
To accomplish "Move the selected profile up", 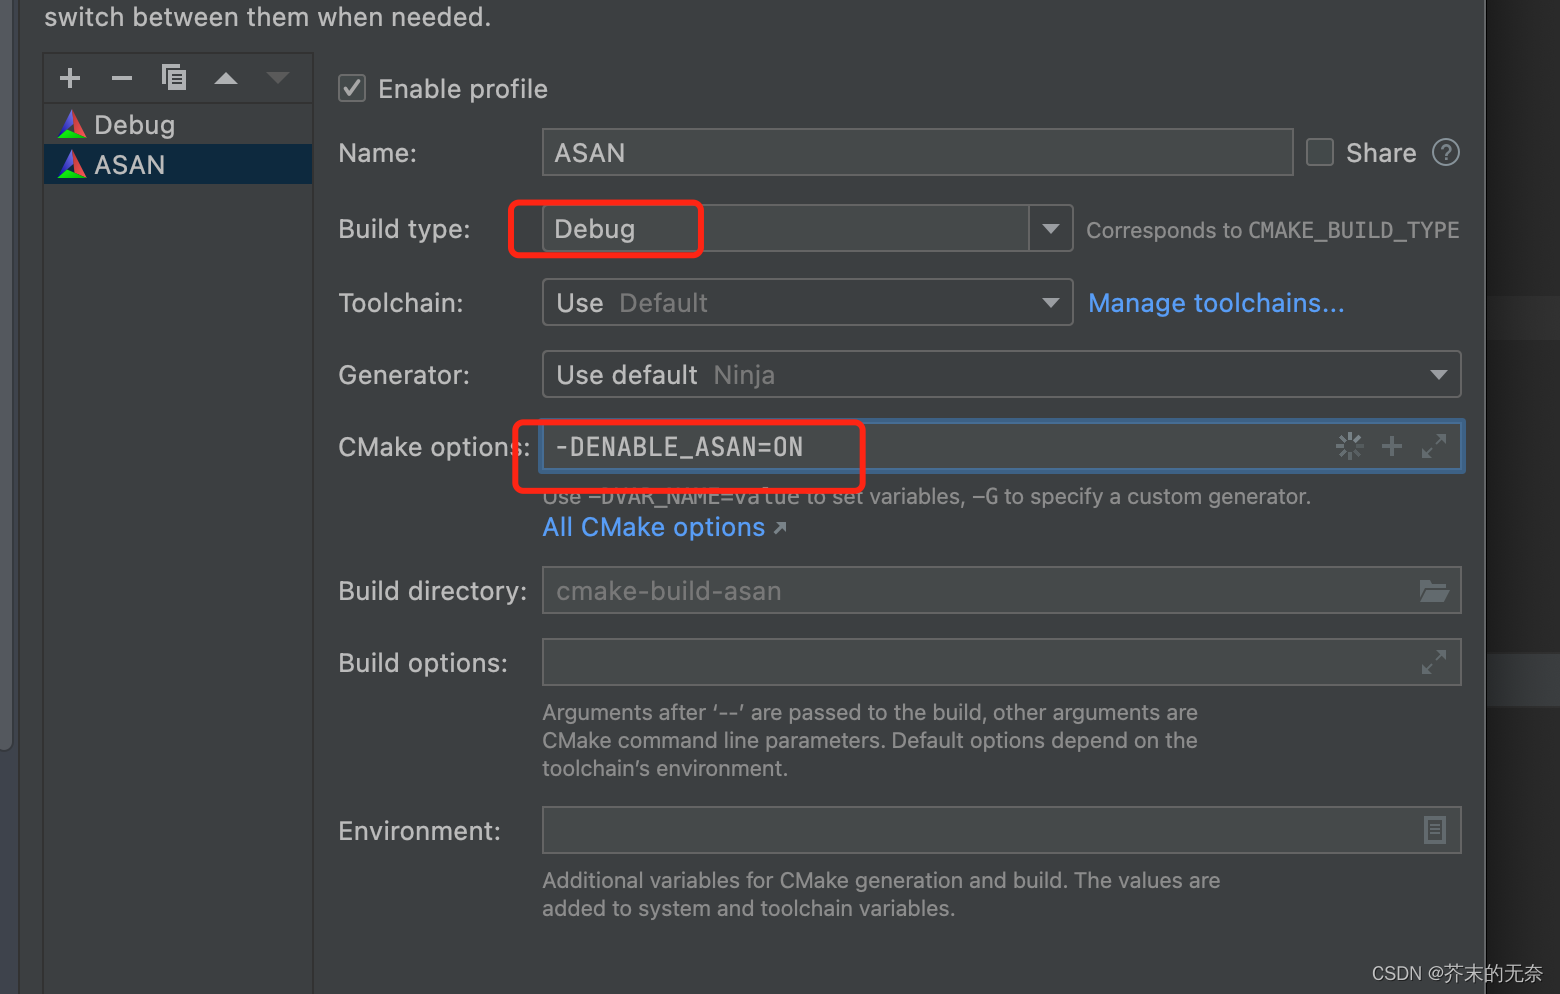I will point(226,78).
